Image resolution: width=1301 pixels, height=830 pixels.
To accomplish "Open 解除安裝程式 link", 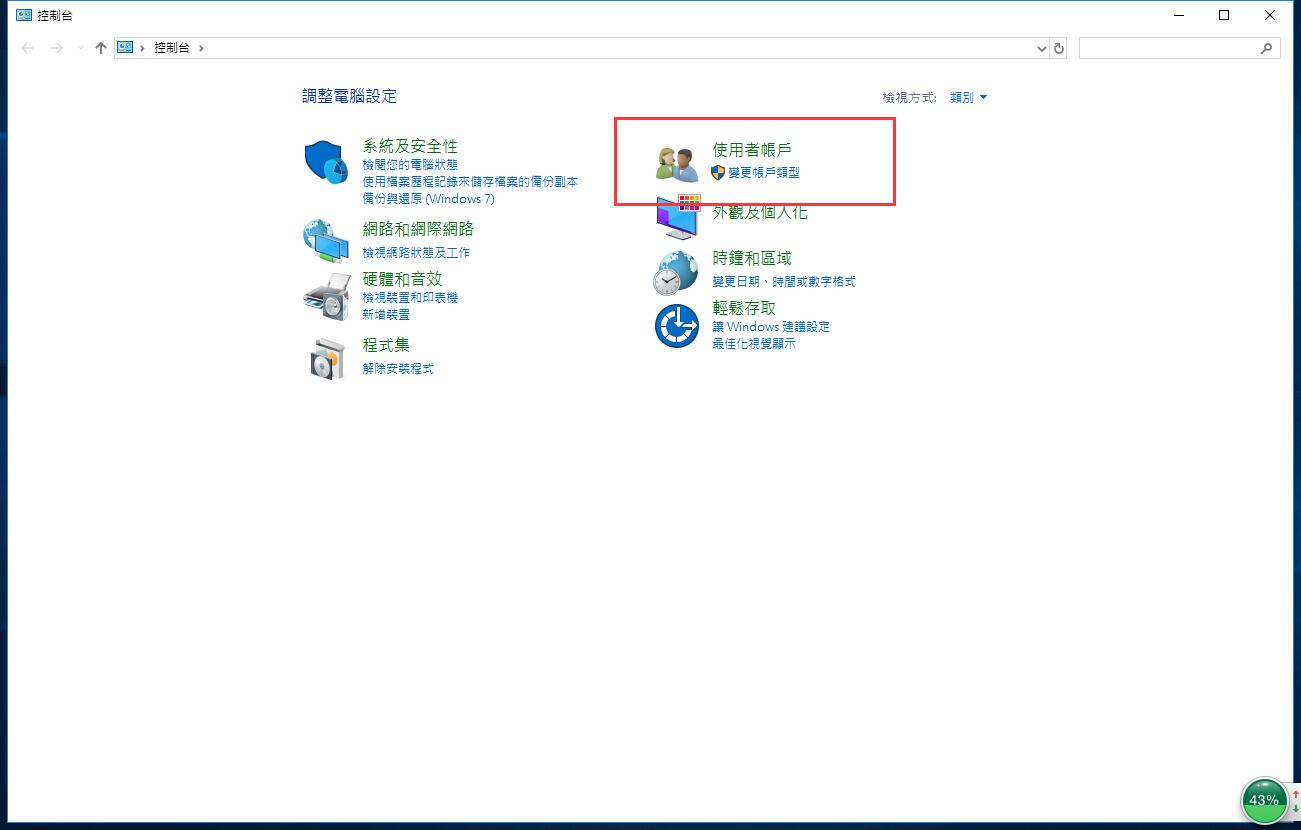I will (398, 368).
